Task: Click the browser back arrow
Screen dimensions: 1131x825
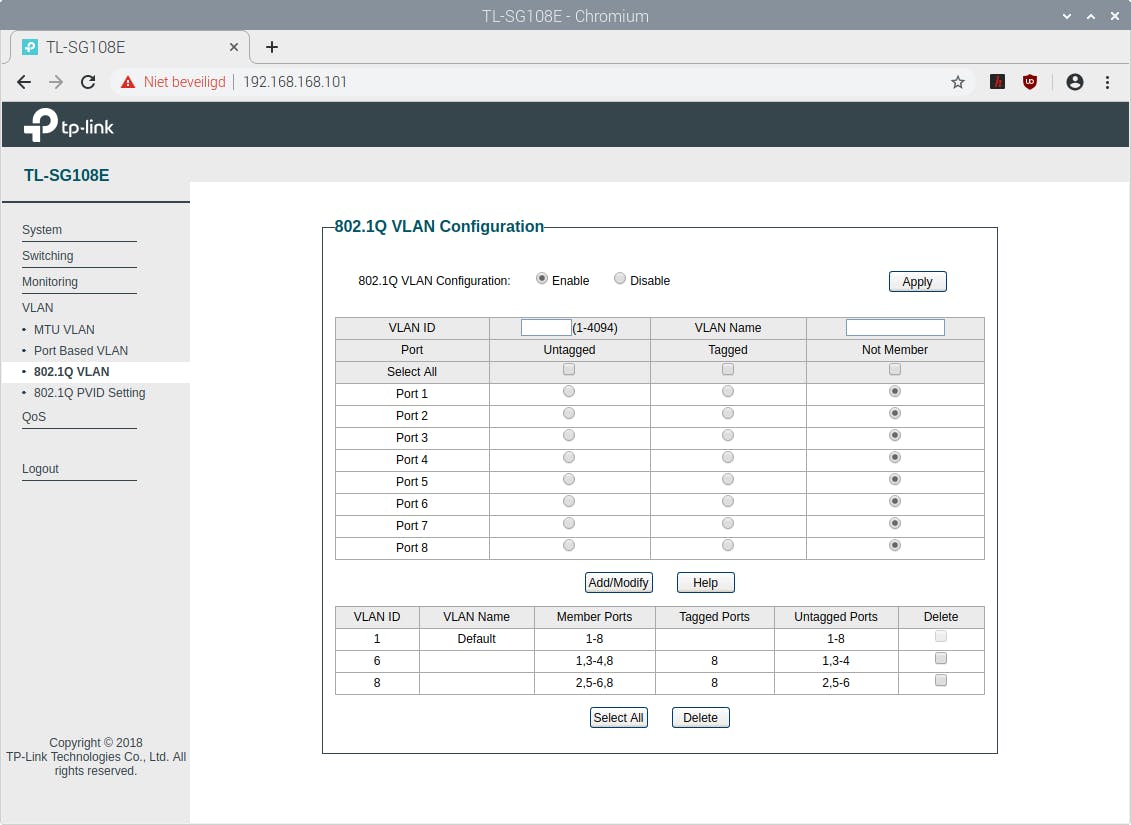Action: (24, 82)
